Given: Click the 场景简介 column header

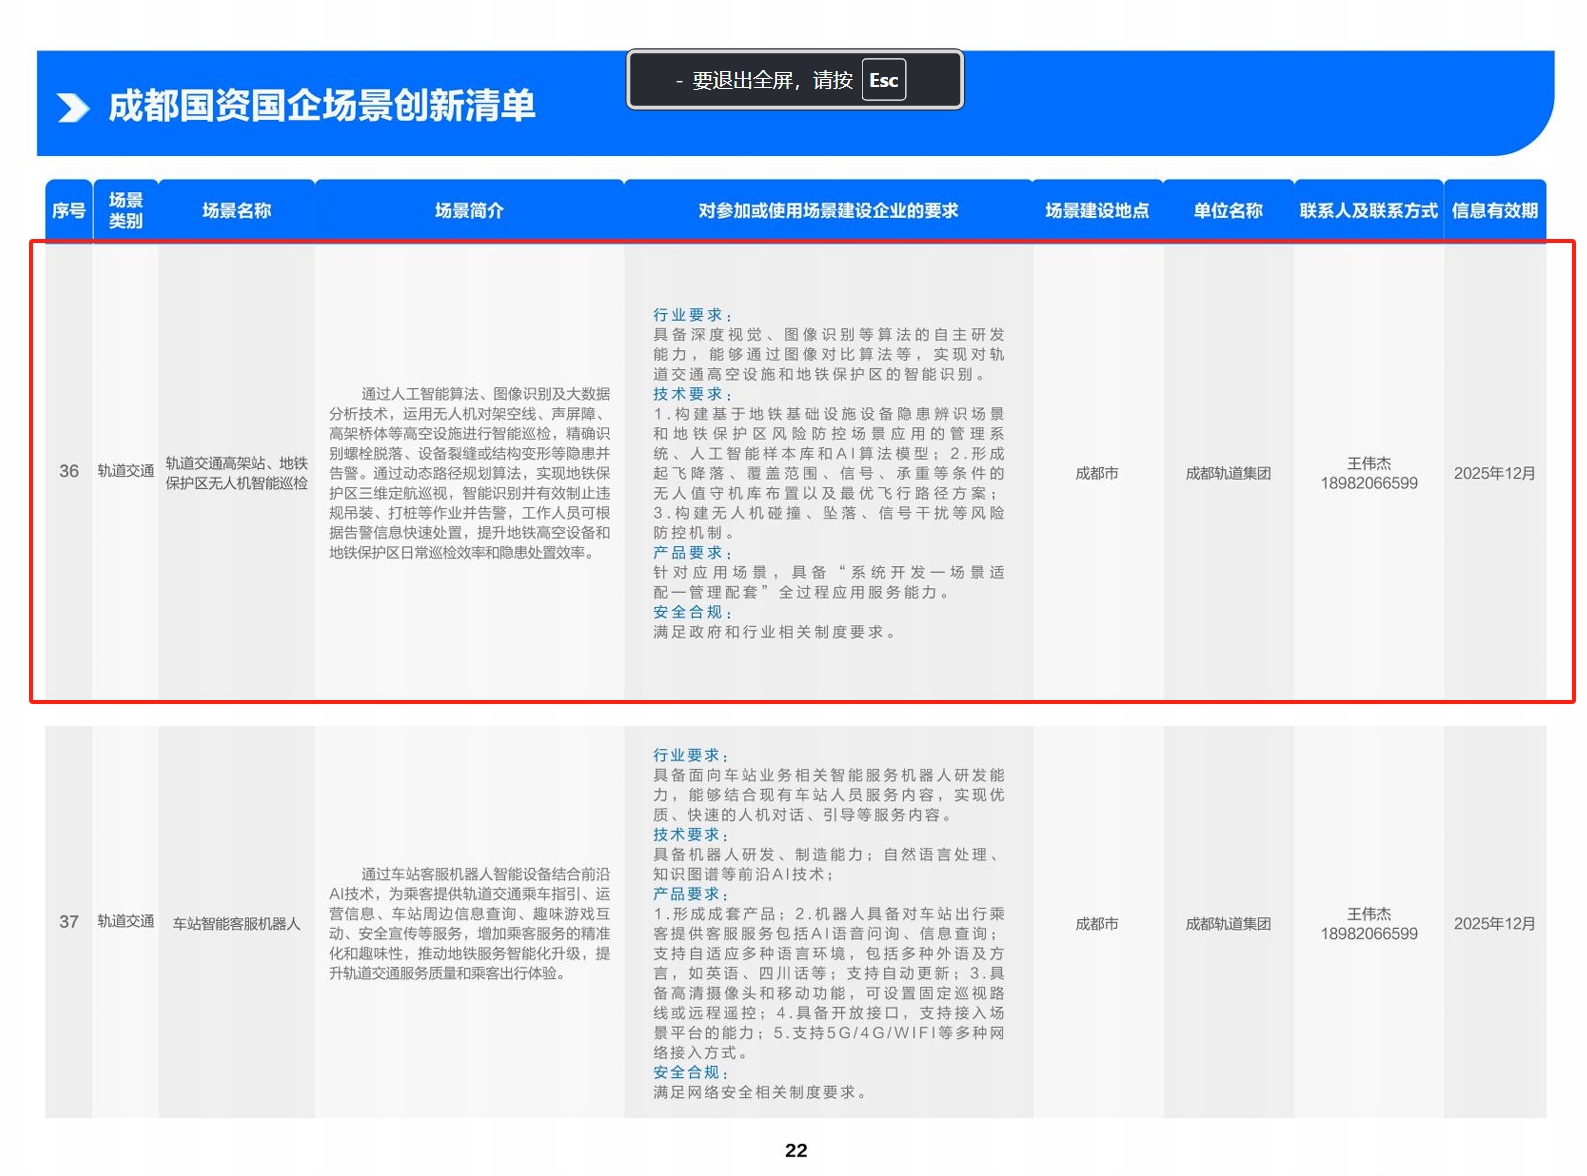Looking at the screenshot, I should 469,211.
